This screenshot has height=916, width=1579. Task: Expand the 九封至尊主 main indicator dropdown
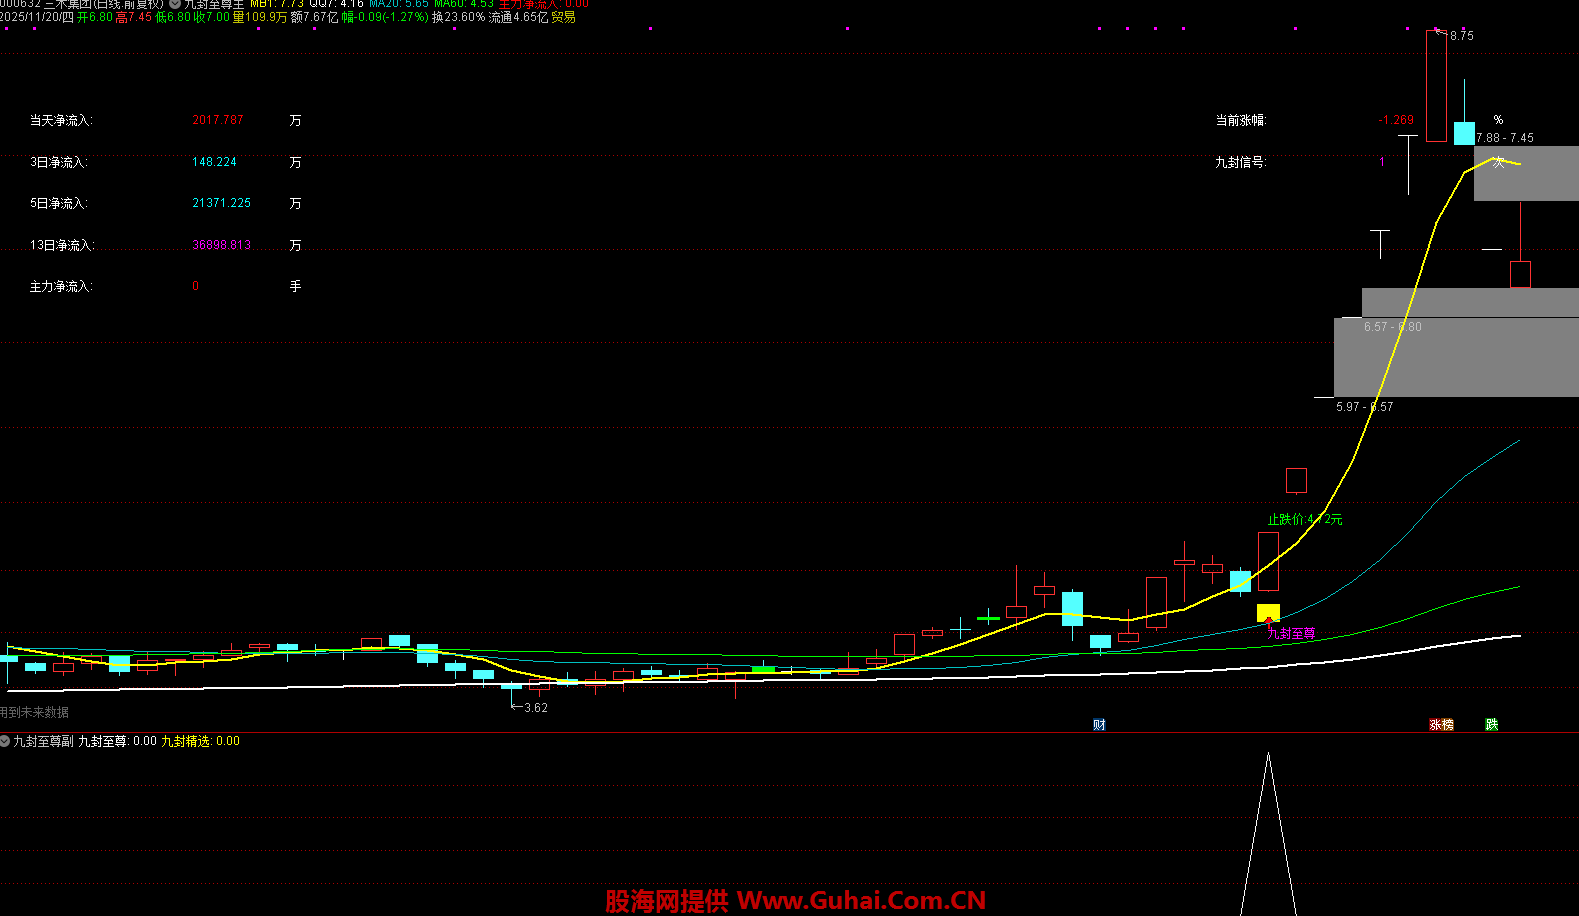point(175,4)
